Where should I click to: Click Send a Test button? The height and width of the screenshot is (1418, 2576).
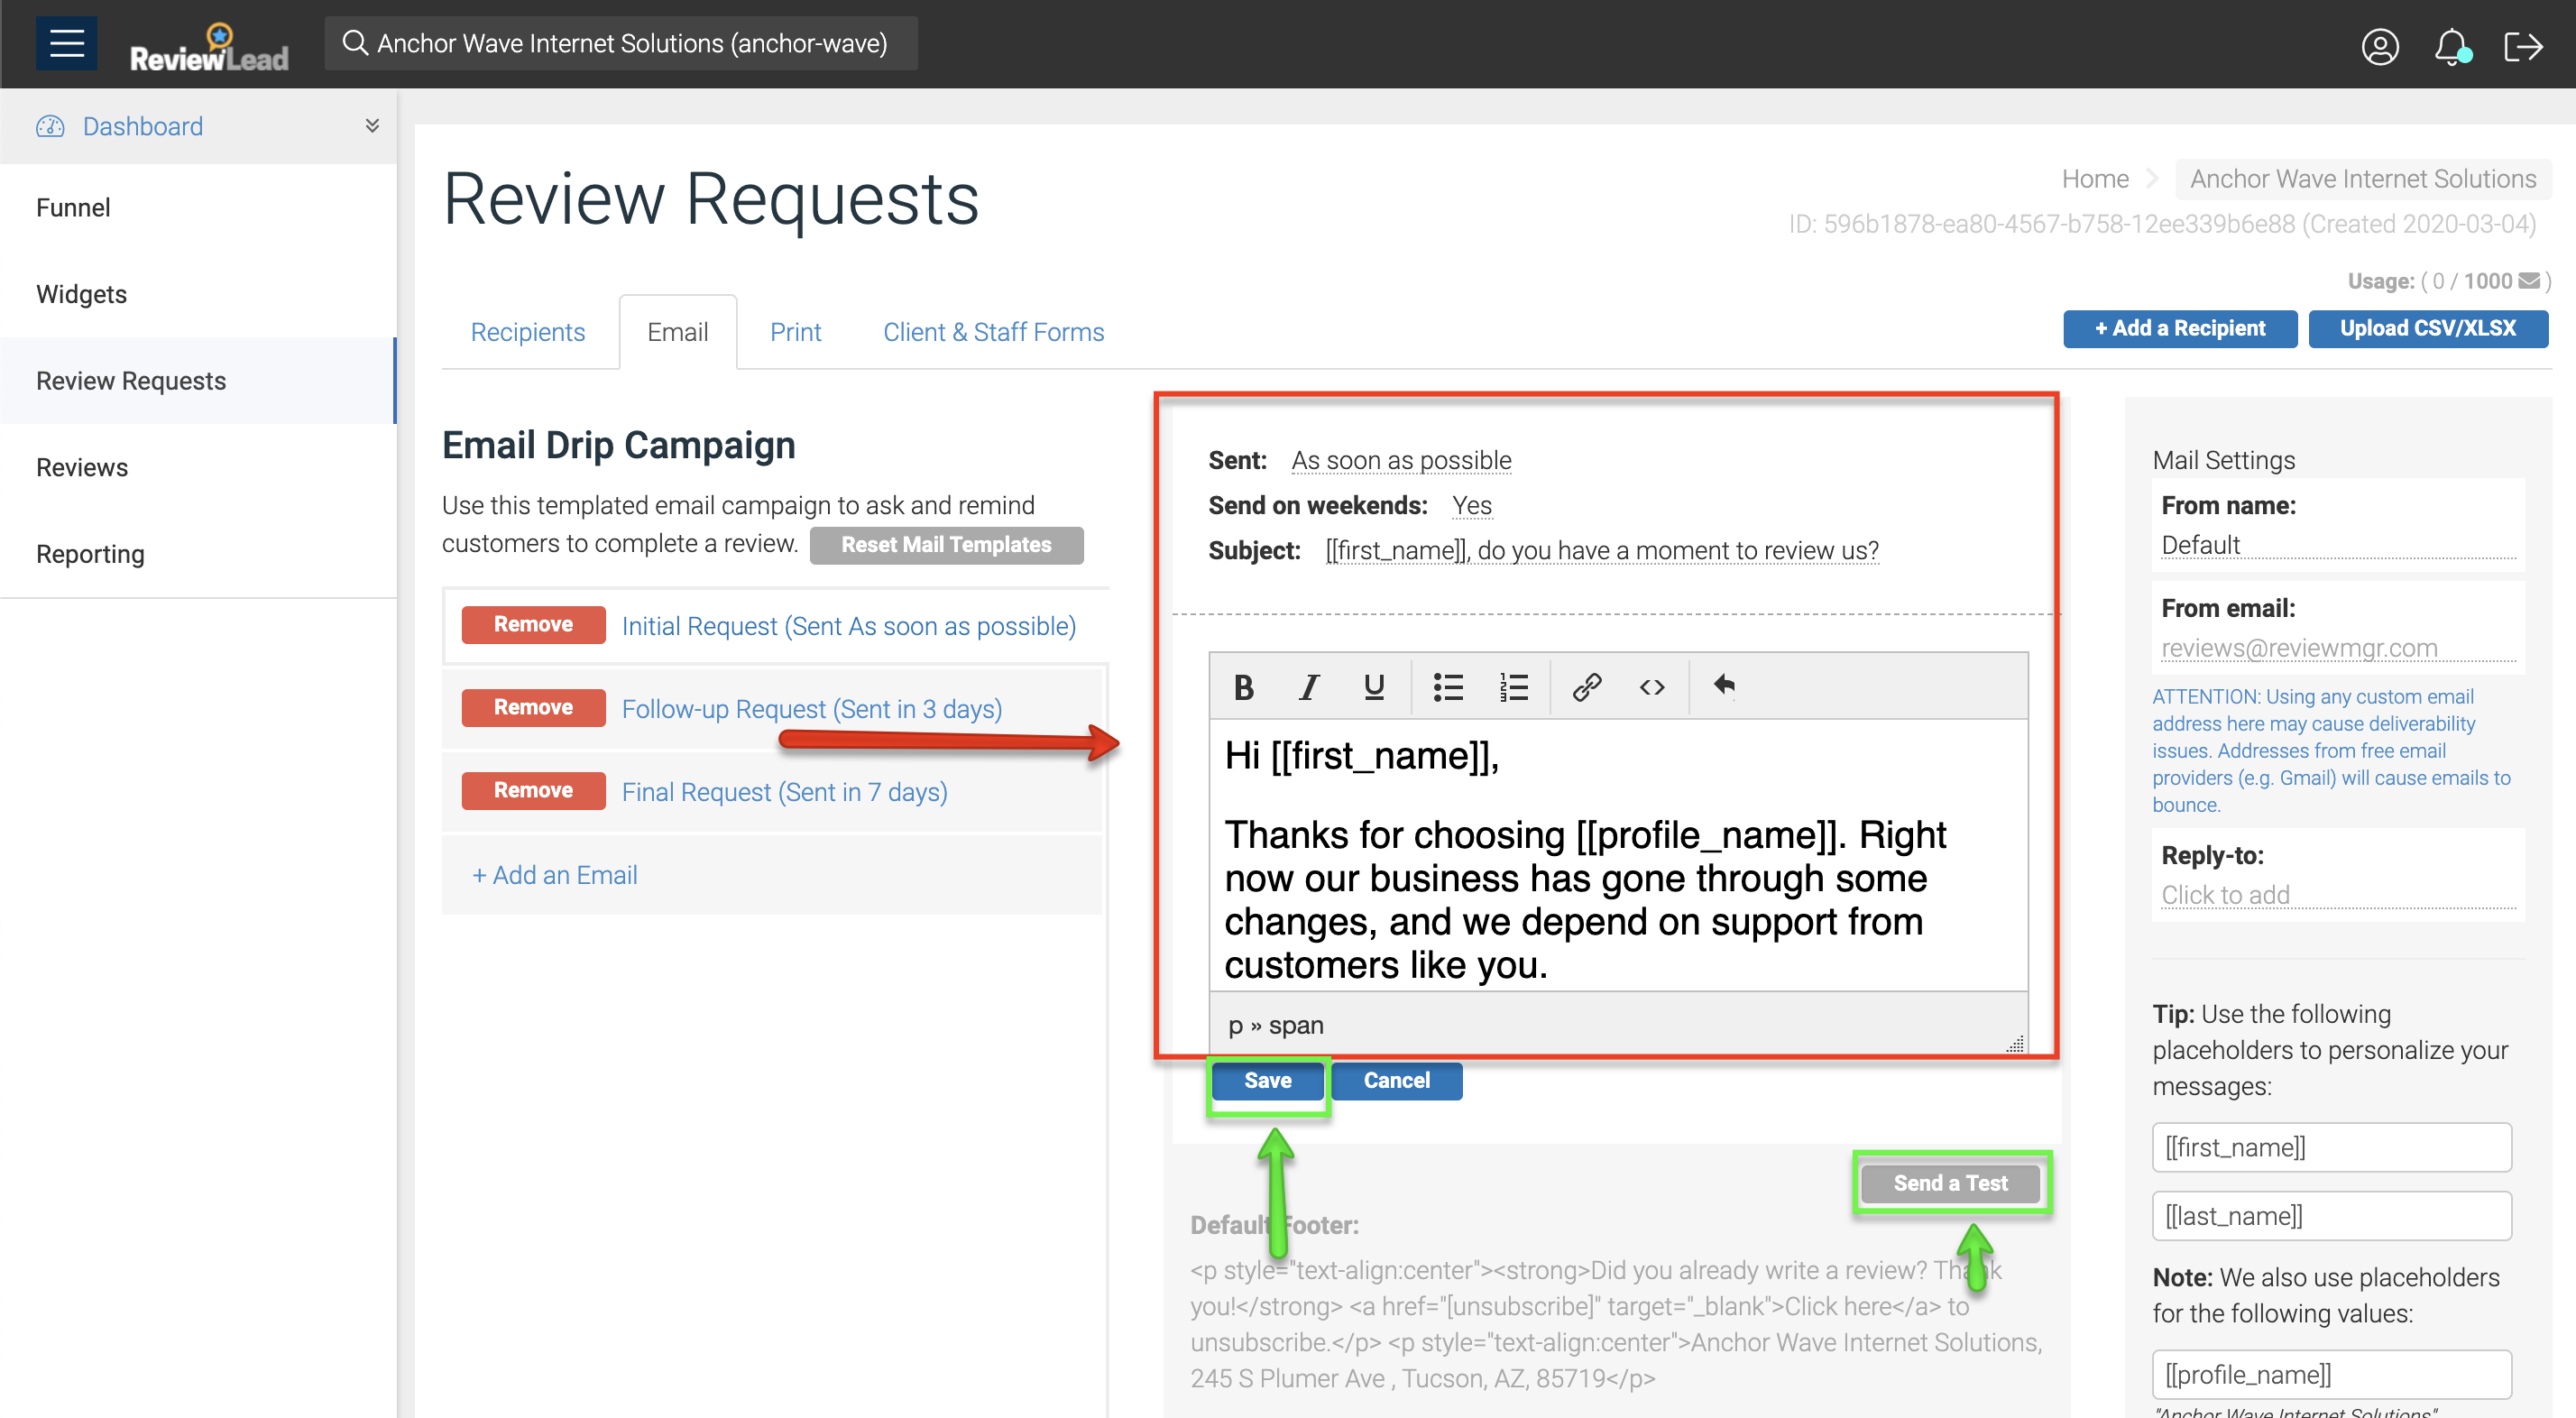click(1950, 1183)
